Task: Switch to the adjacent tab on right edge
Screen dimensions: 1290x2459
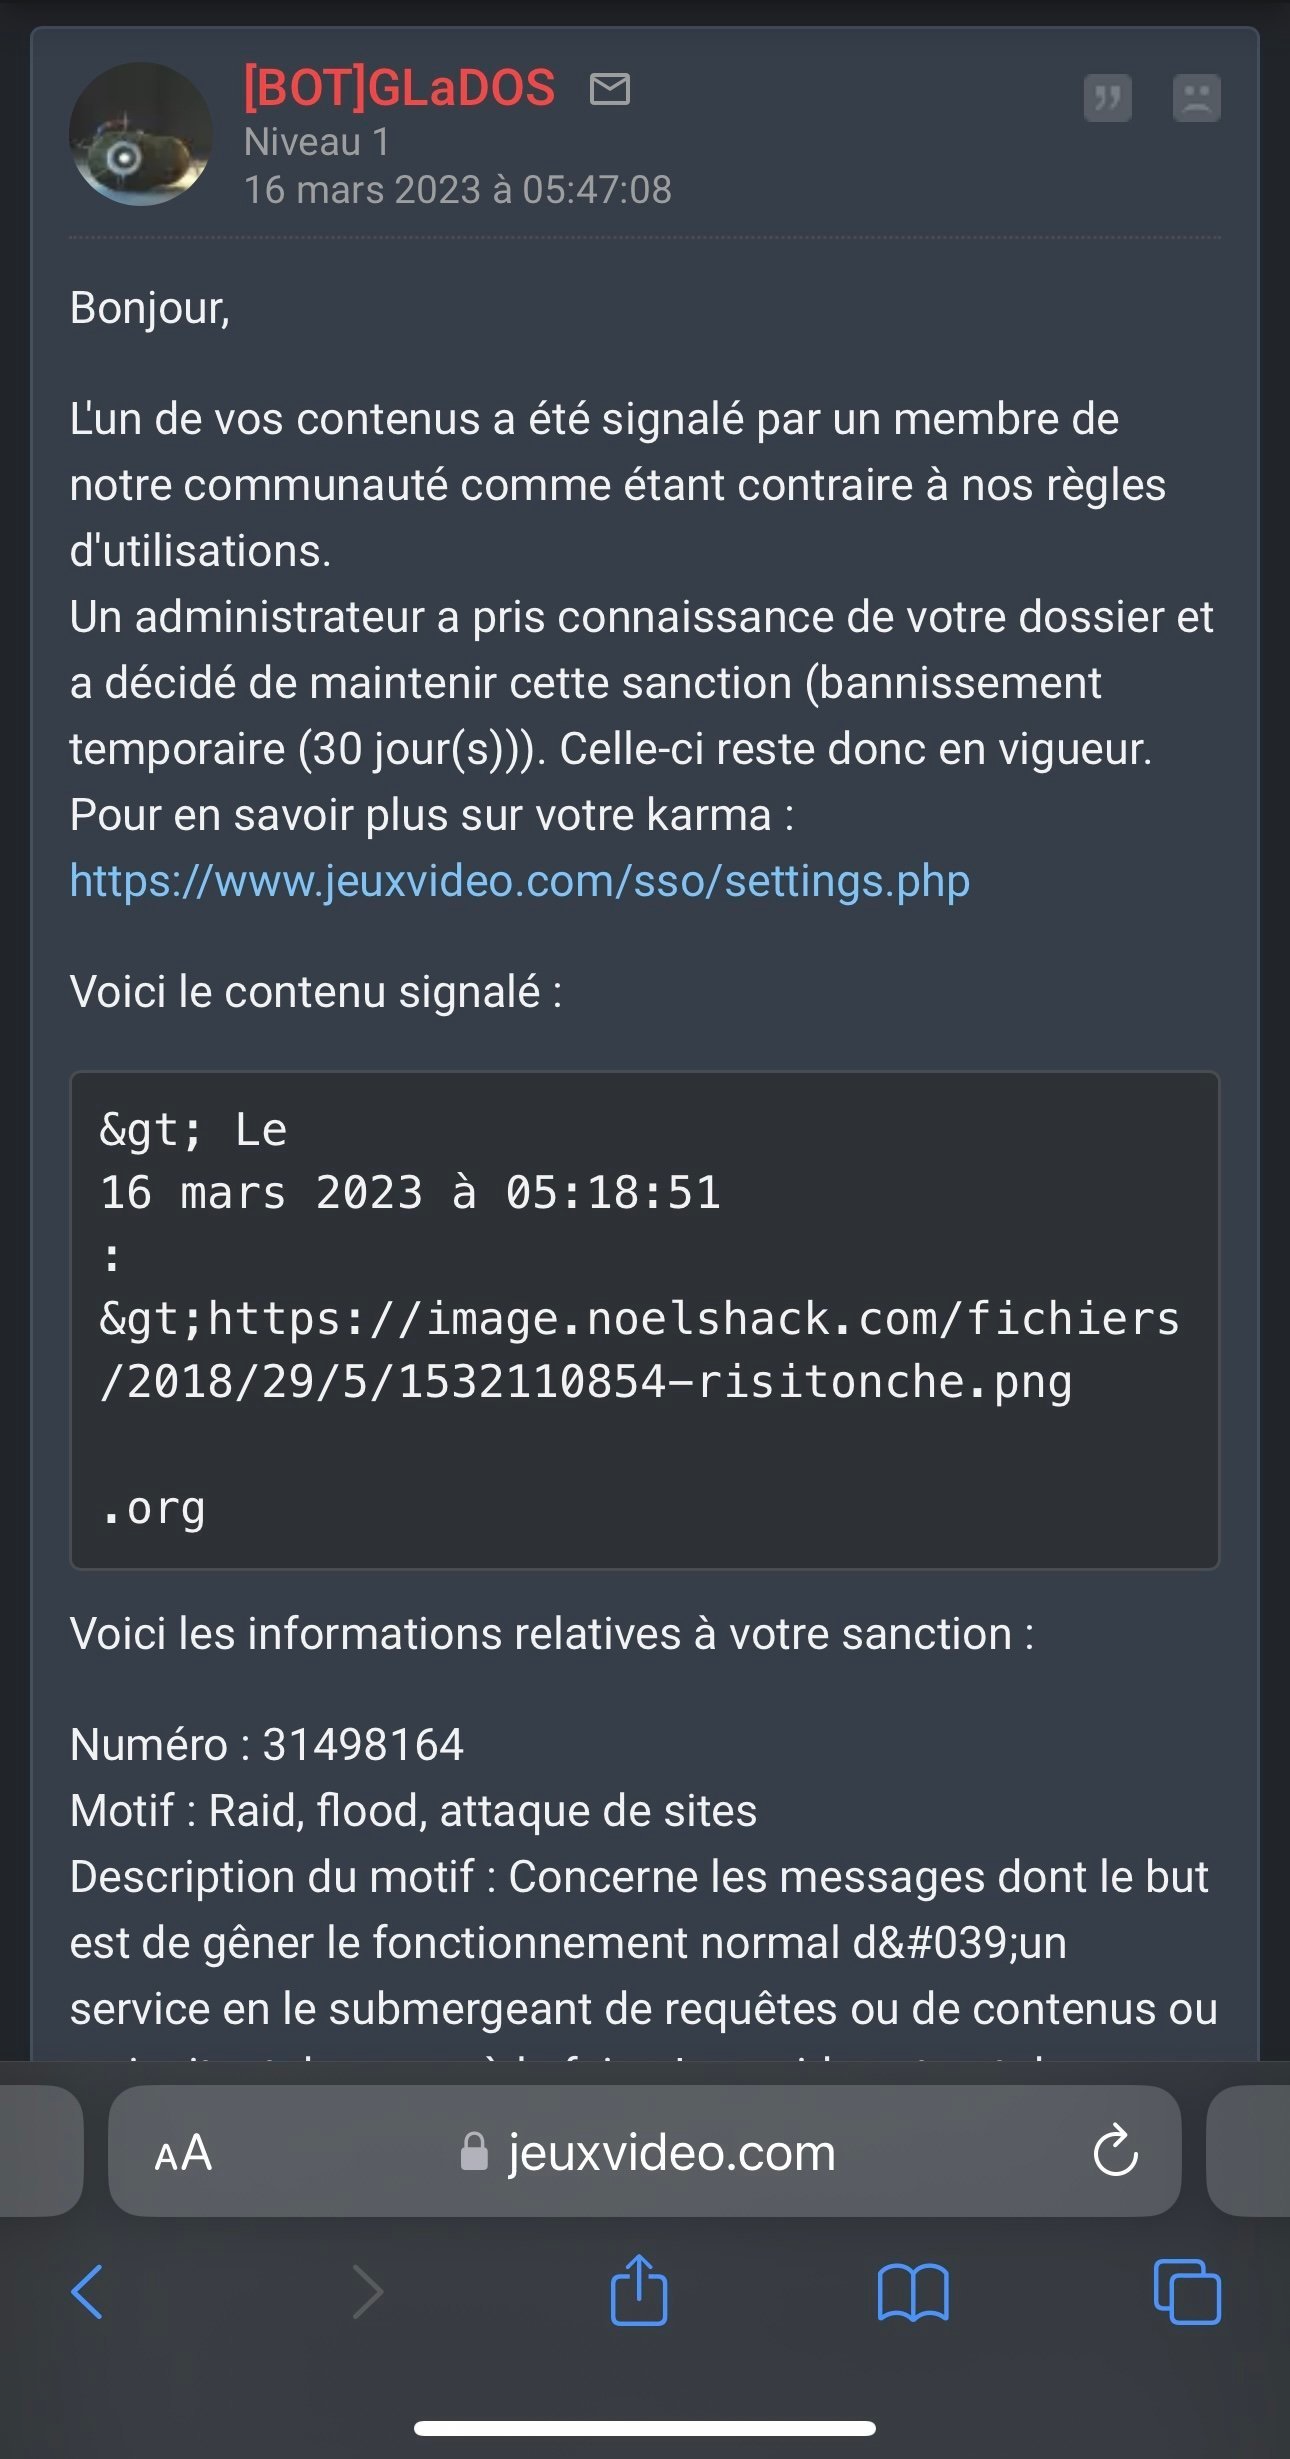Action: (x=1248, y=2151)
